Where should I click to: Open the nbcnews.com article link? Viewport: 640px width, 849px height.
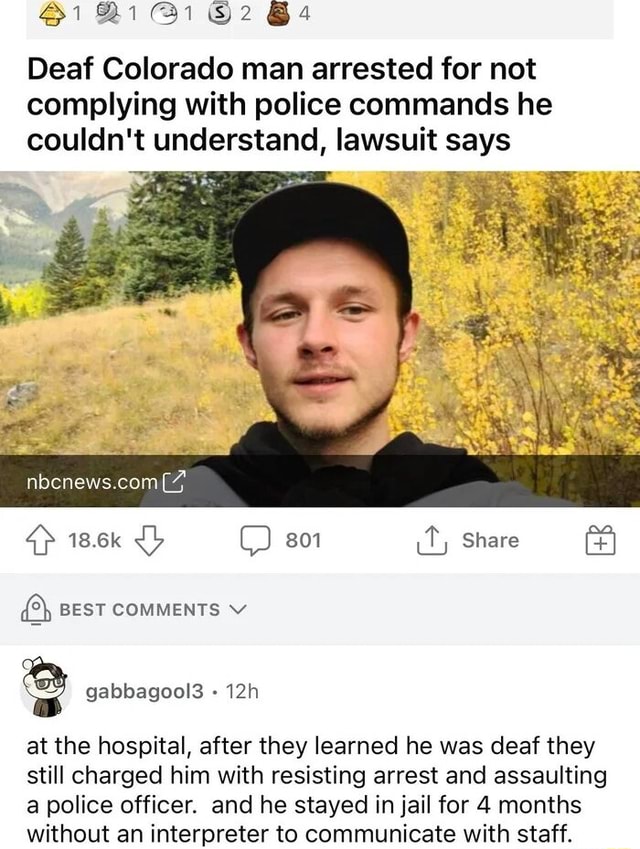coord(92,481)
